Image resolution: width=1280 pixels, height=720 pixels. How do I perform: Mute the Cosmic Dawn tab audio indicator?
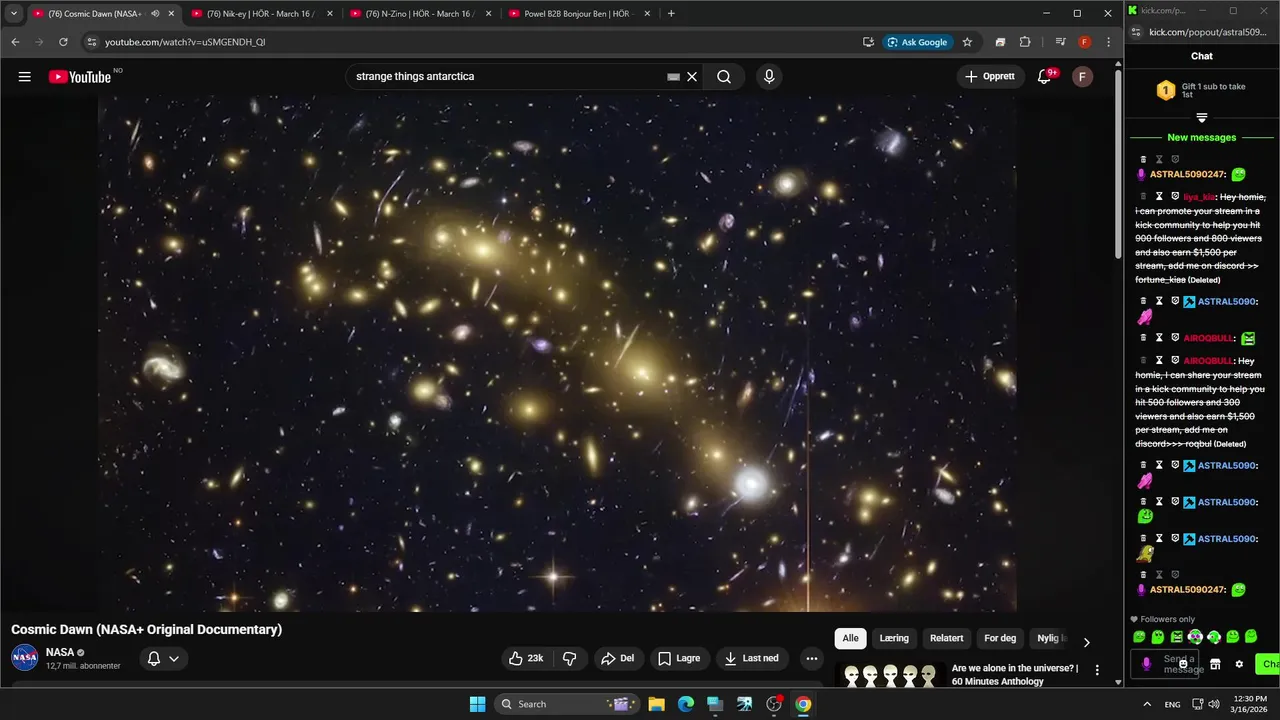[154, 14]
